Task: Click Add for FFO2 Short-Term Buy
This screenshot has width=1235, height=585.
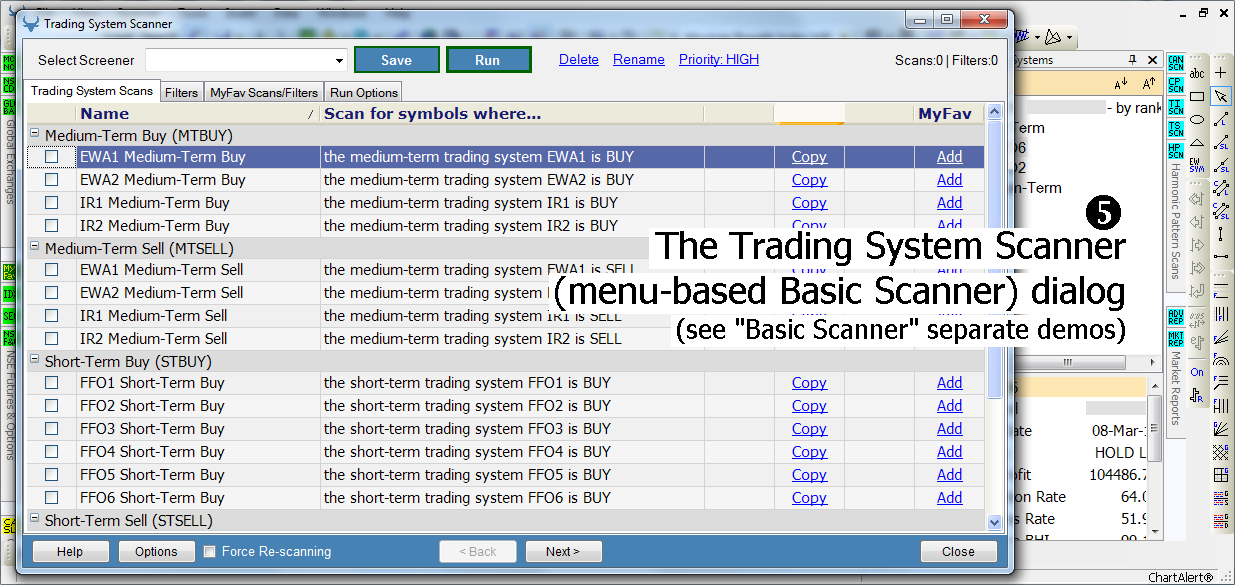Action: click(950, 406)
